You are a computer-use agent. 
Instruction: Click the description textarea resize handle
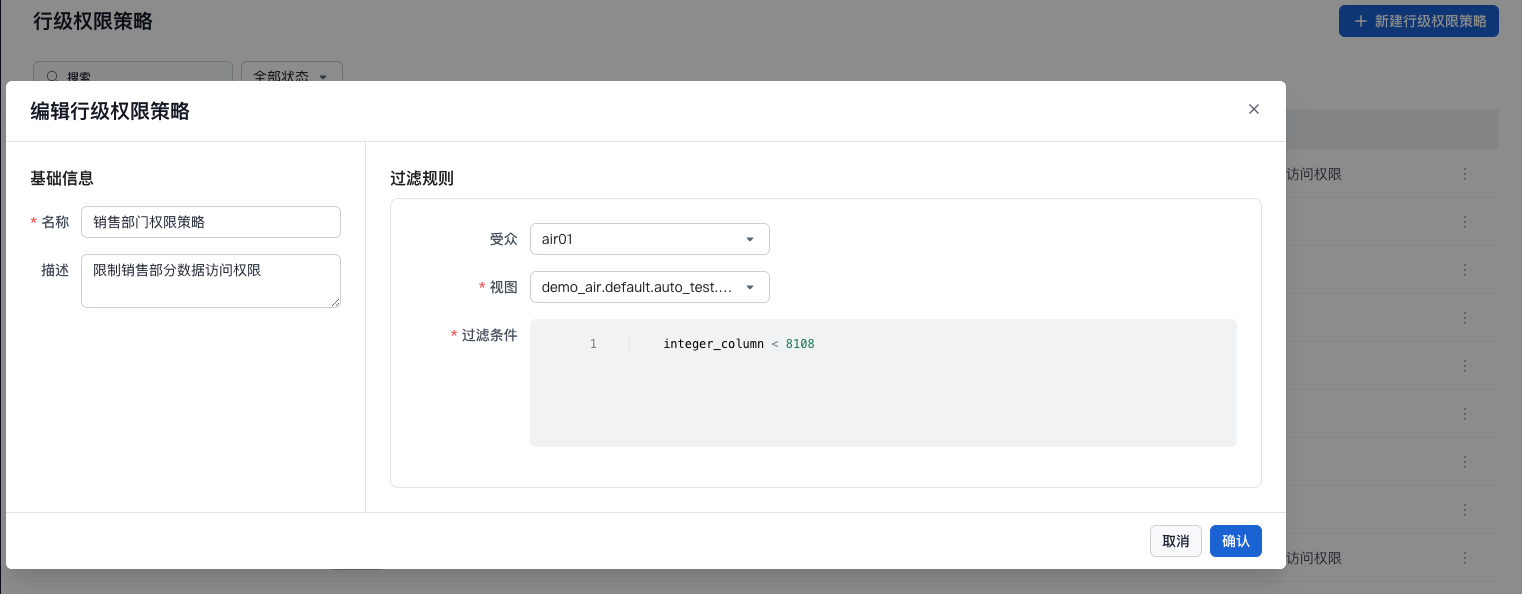(x=335, y=302)
